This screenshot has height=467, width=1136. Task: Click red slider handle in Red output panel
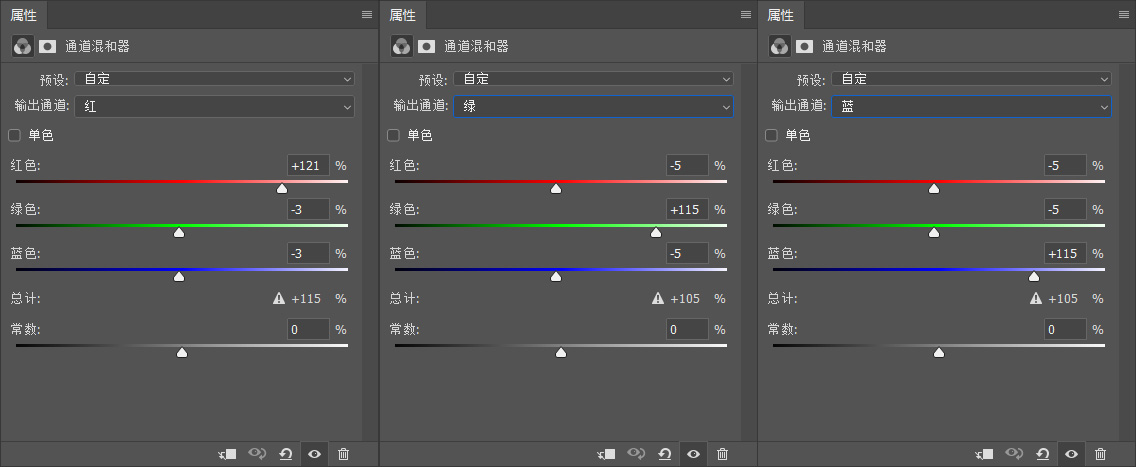282,188
